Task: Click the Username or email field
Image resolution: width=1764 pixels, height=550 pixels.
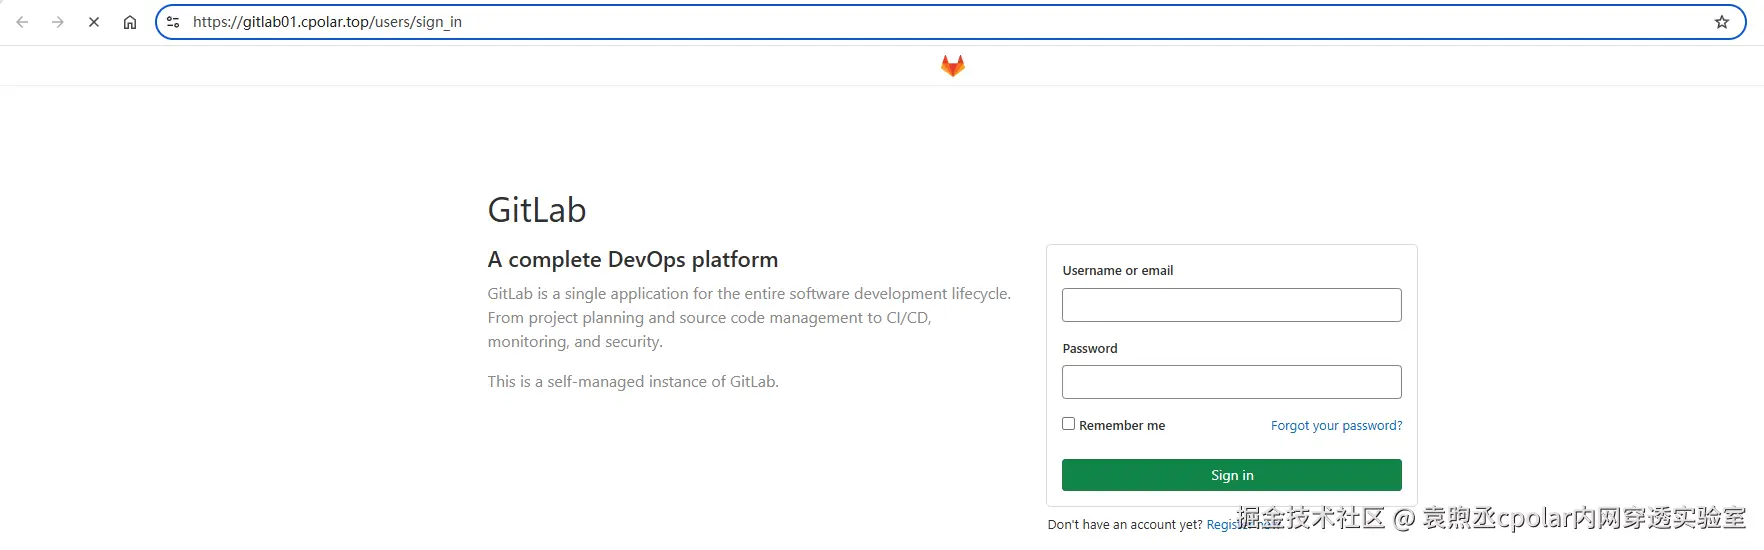Action: click(x=1232, y=305)
